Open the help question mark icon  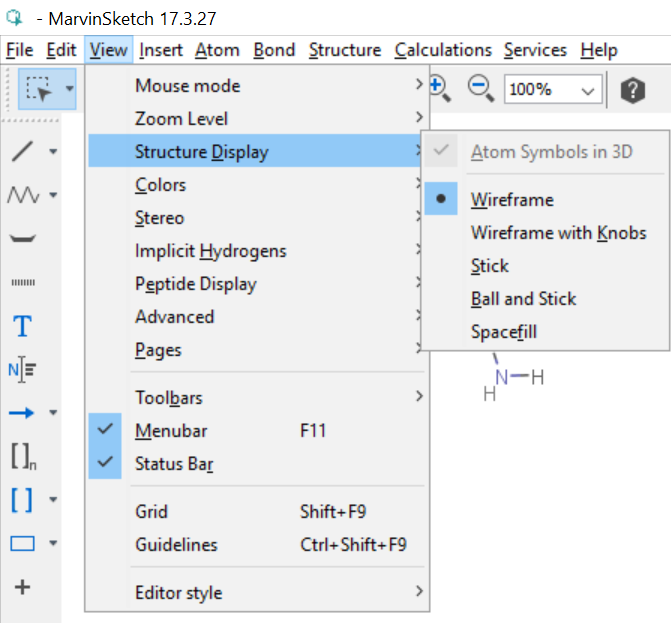pos(632,90)
